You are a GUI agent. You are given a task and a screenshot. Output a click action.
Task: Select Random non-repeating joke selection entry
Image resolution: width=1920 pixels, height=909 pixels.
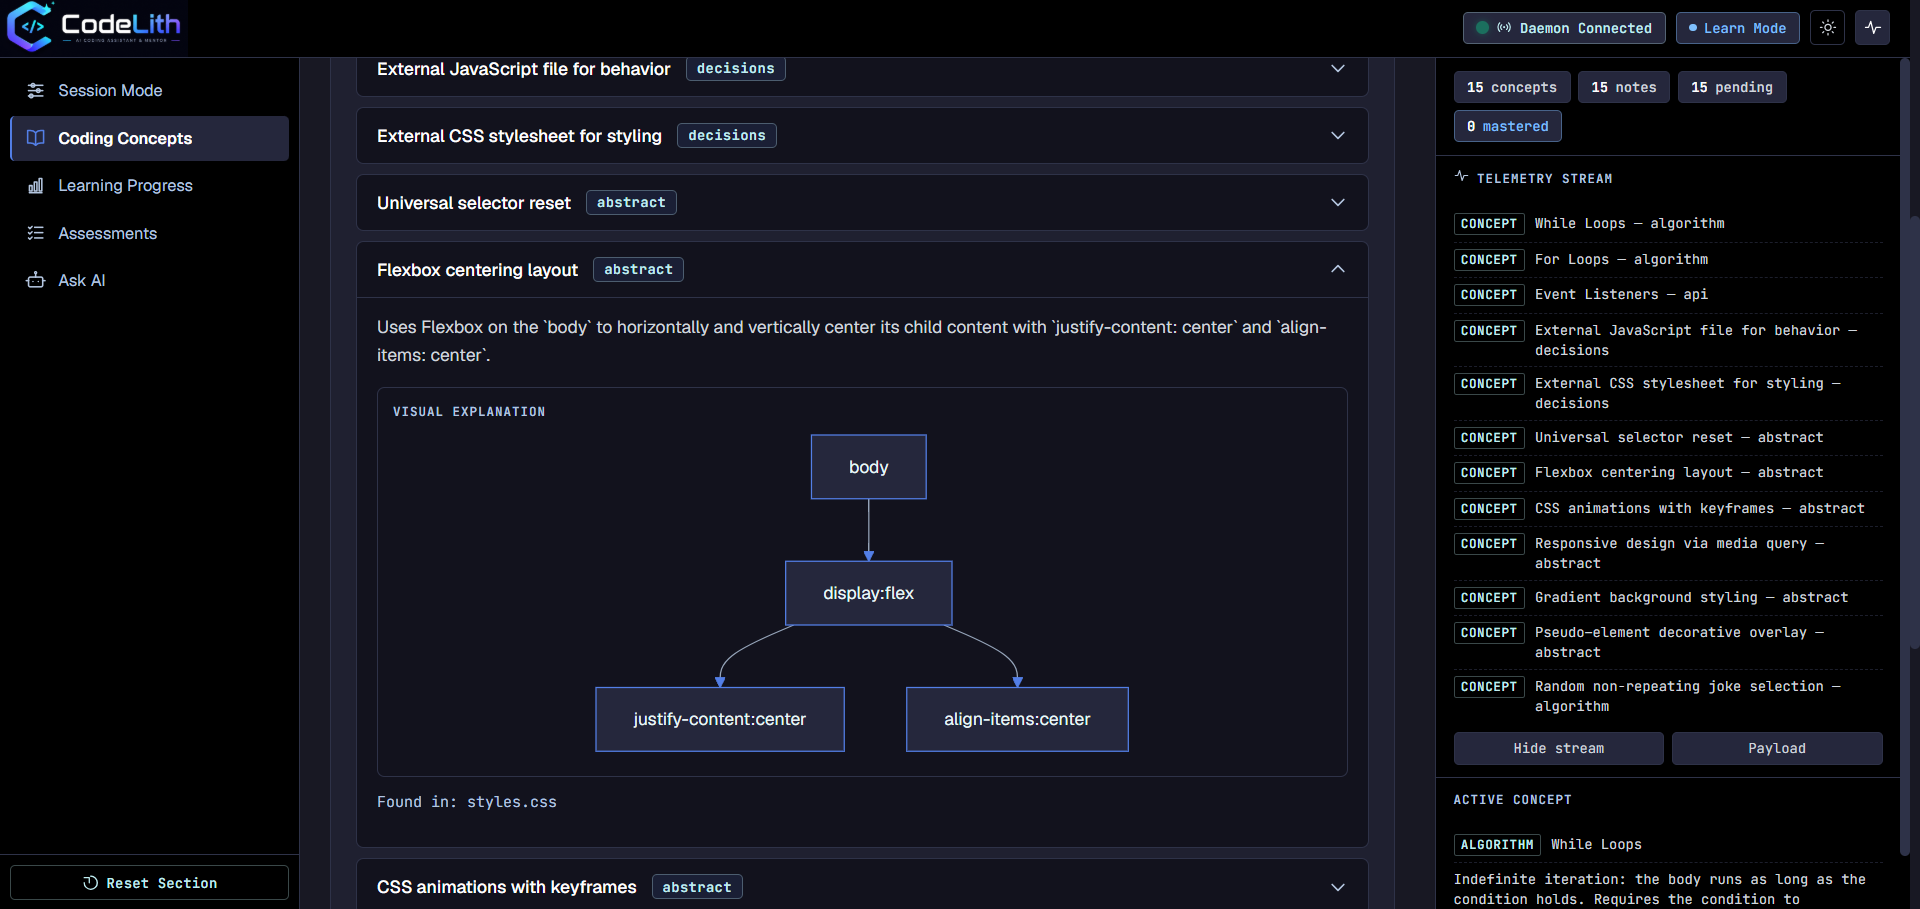click(1668, 696)
